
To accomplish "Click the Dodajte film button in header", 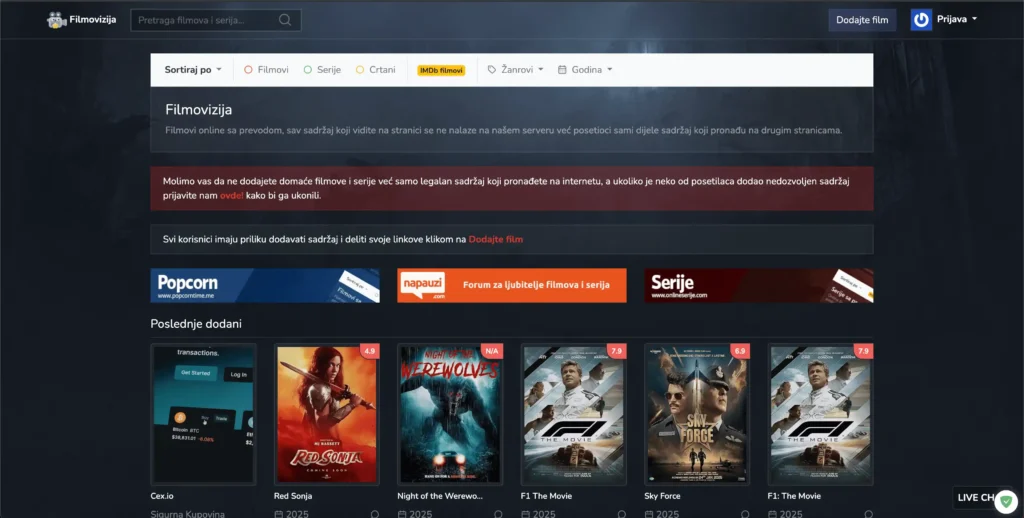I will tap(862, 20).
